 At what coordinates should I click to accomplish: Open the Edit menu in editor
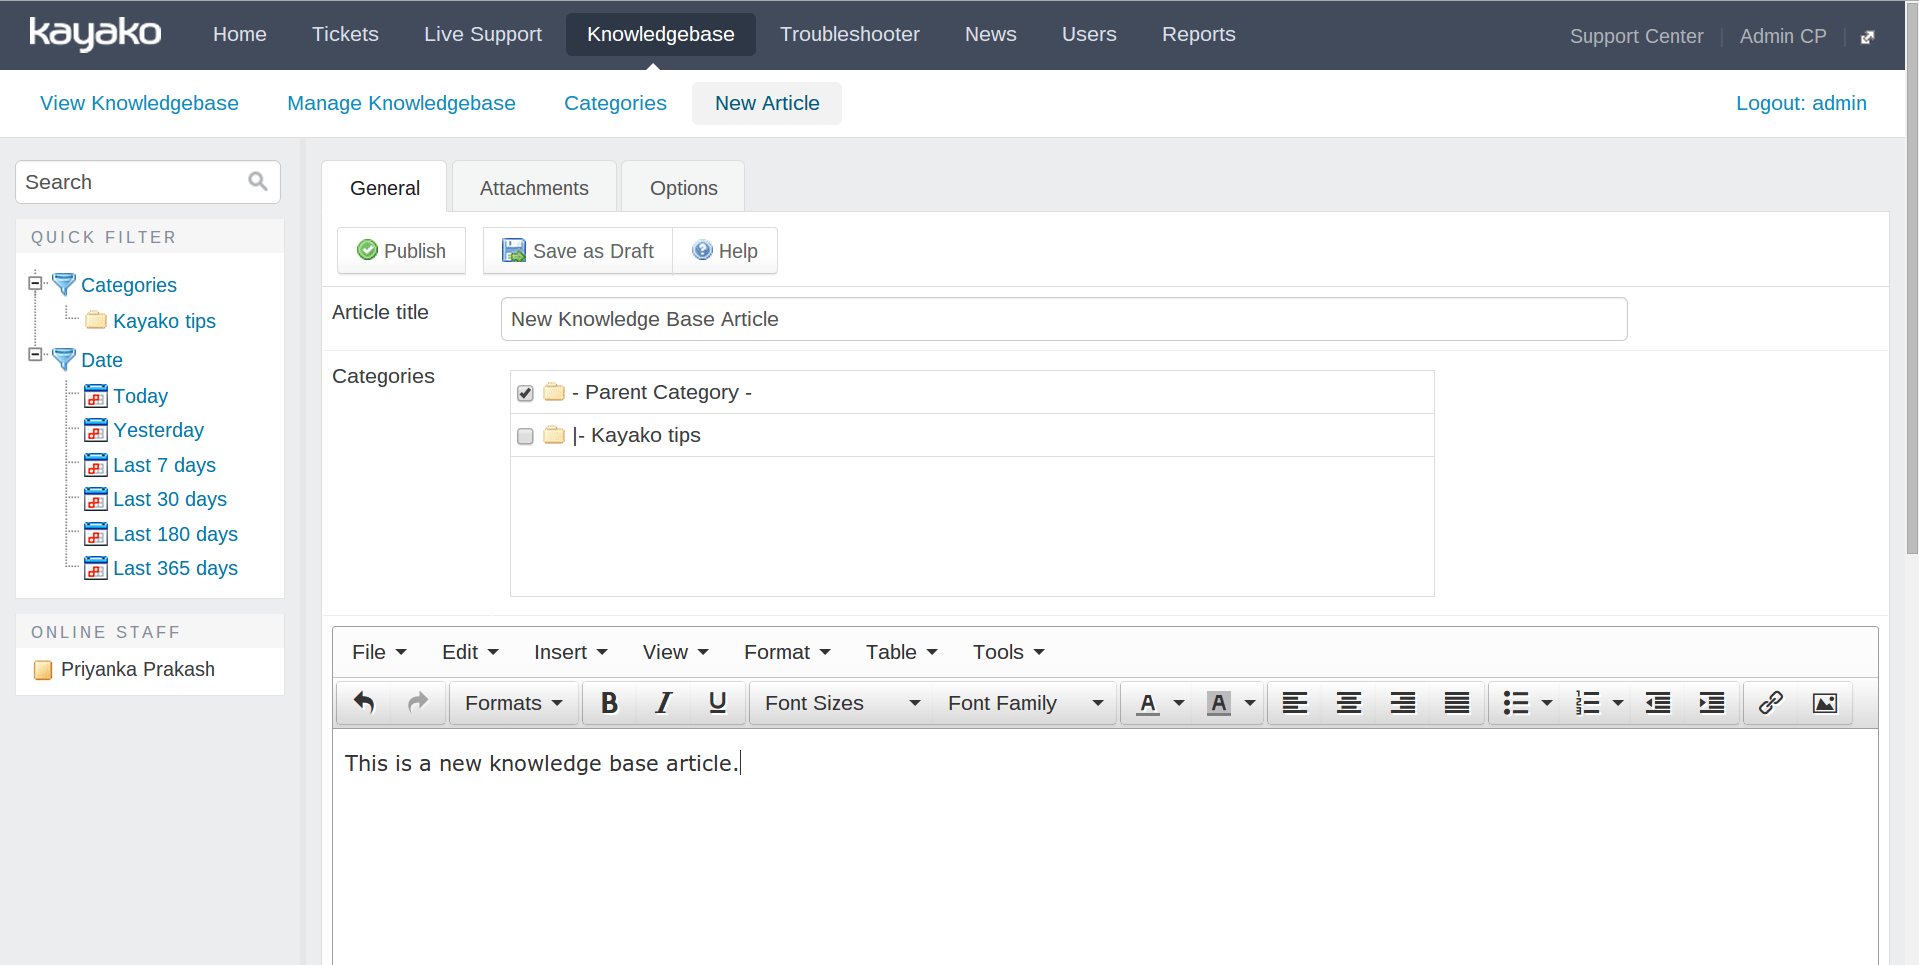[470, 652]
